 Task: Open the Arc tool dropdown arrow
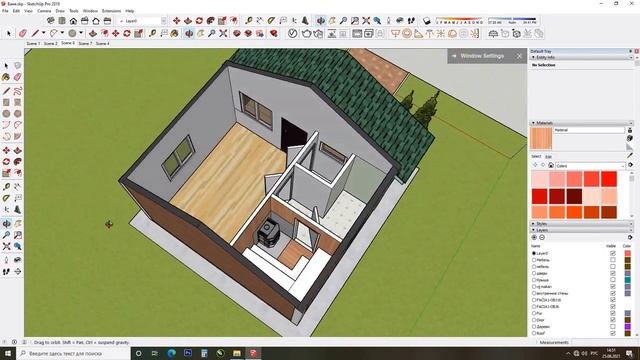[x=62, y=33]
